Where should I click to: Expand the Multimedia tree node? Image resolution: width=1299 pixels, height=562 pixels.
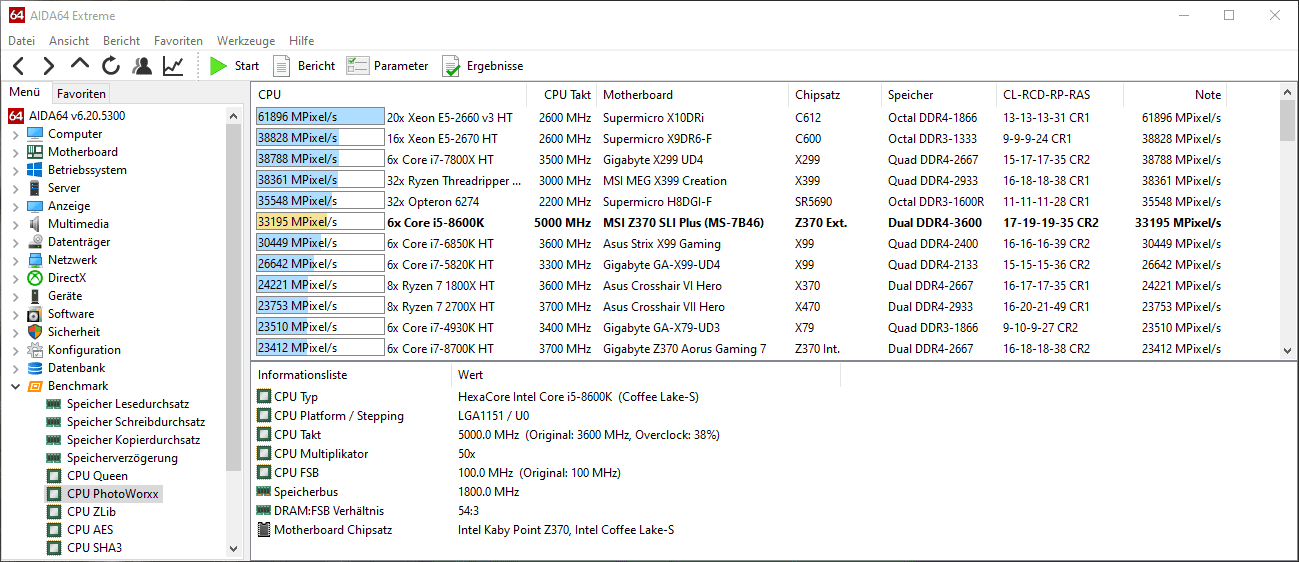[15, 224]
